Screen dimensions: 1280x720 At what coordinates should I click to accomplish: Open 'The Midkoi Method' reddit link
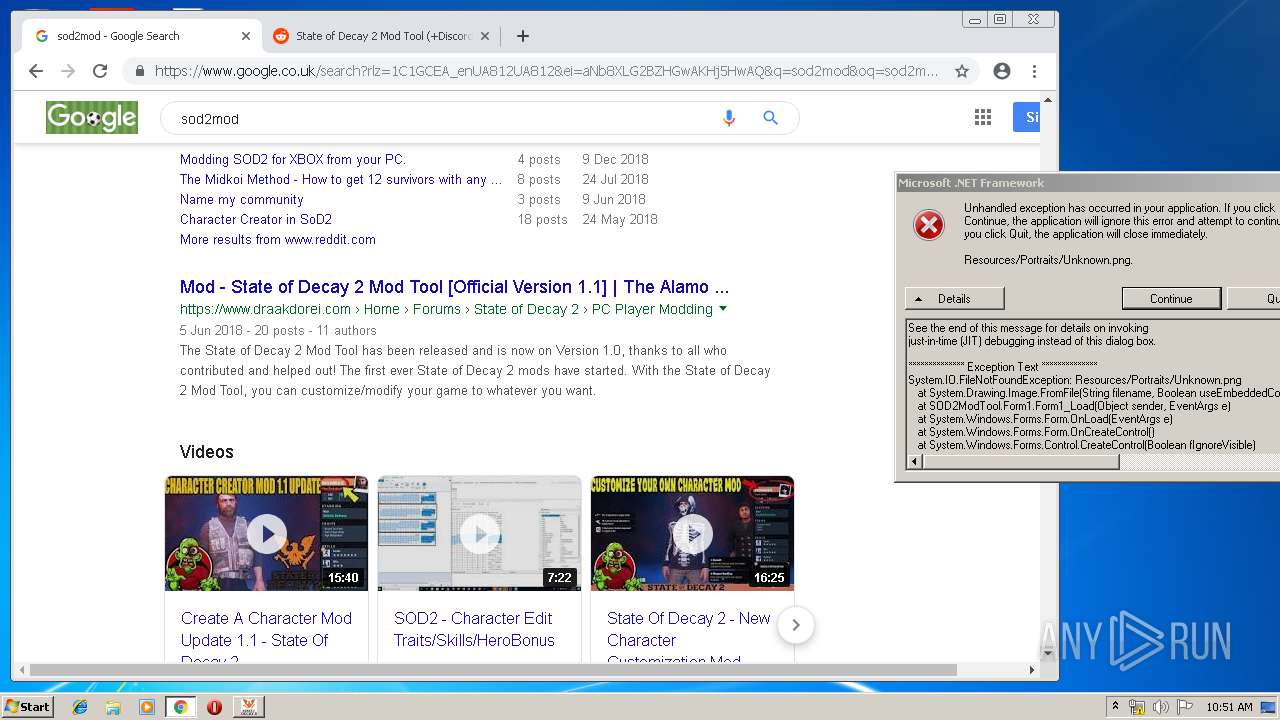[341, 179]
